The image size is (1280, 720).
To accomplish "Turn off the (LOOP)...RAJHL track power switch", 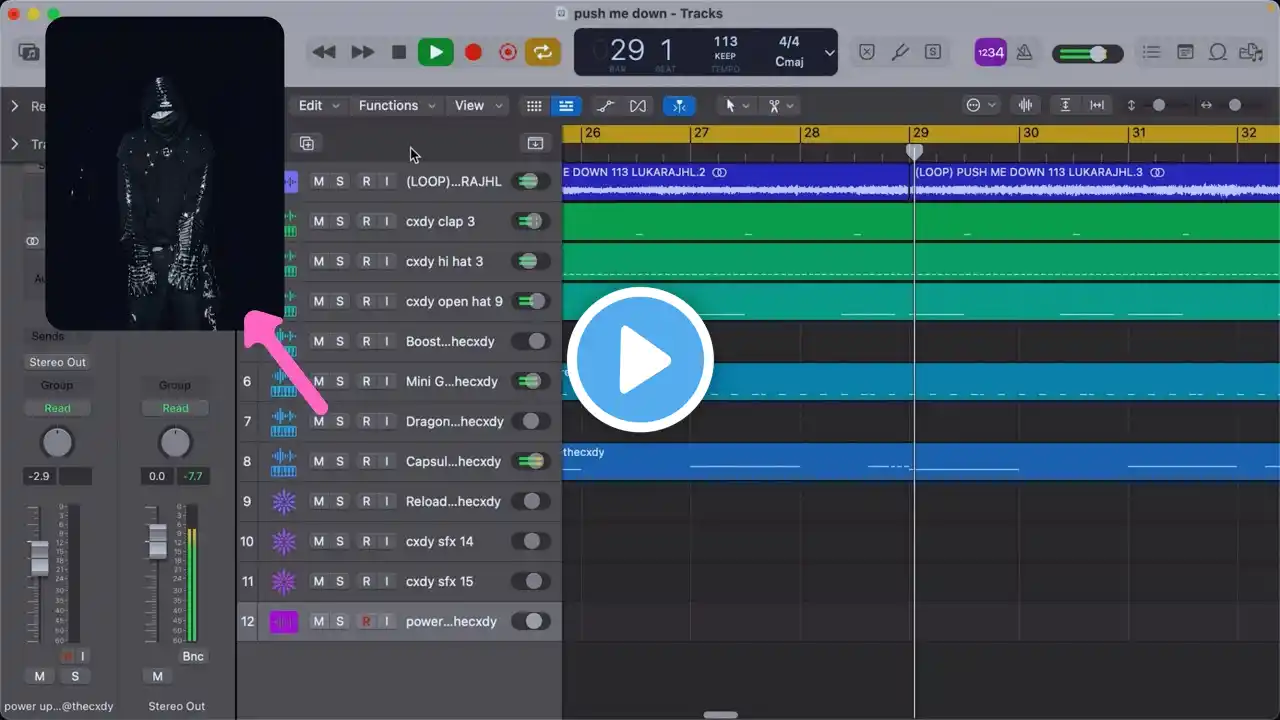I will [530, 181].
